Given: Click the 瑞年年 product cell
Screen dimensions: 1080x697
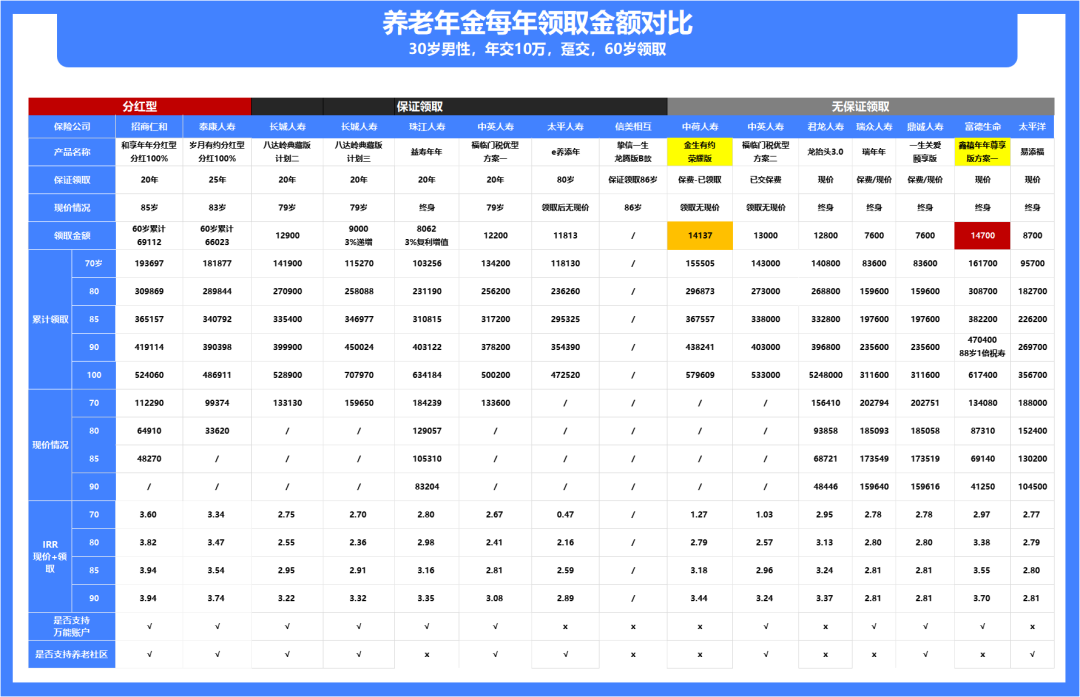Looking at the screenshot, I should [x=874, y=152].
